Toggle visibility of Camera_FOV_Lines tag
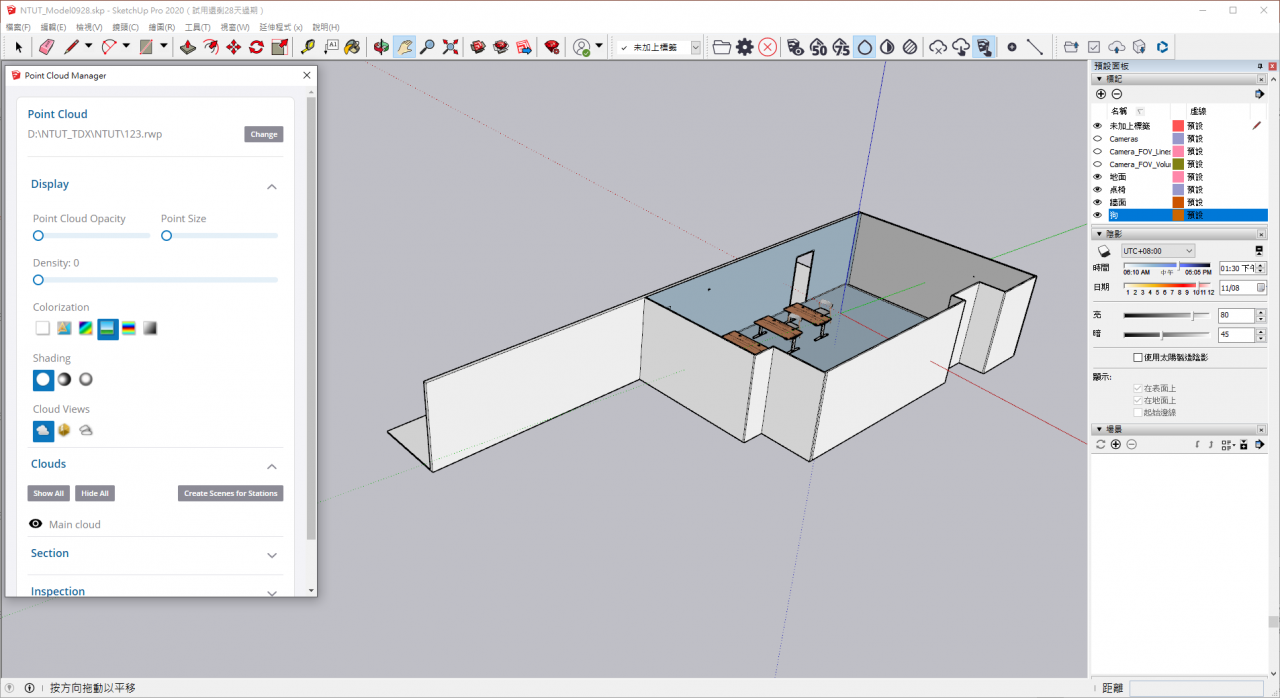This screenshot has height=698, width=1280. (1097, 151)
